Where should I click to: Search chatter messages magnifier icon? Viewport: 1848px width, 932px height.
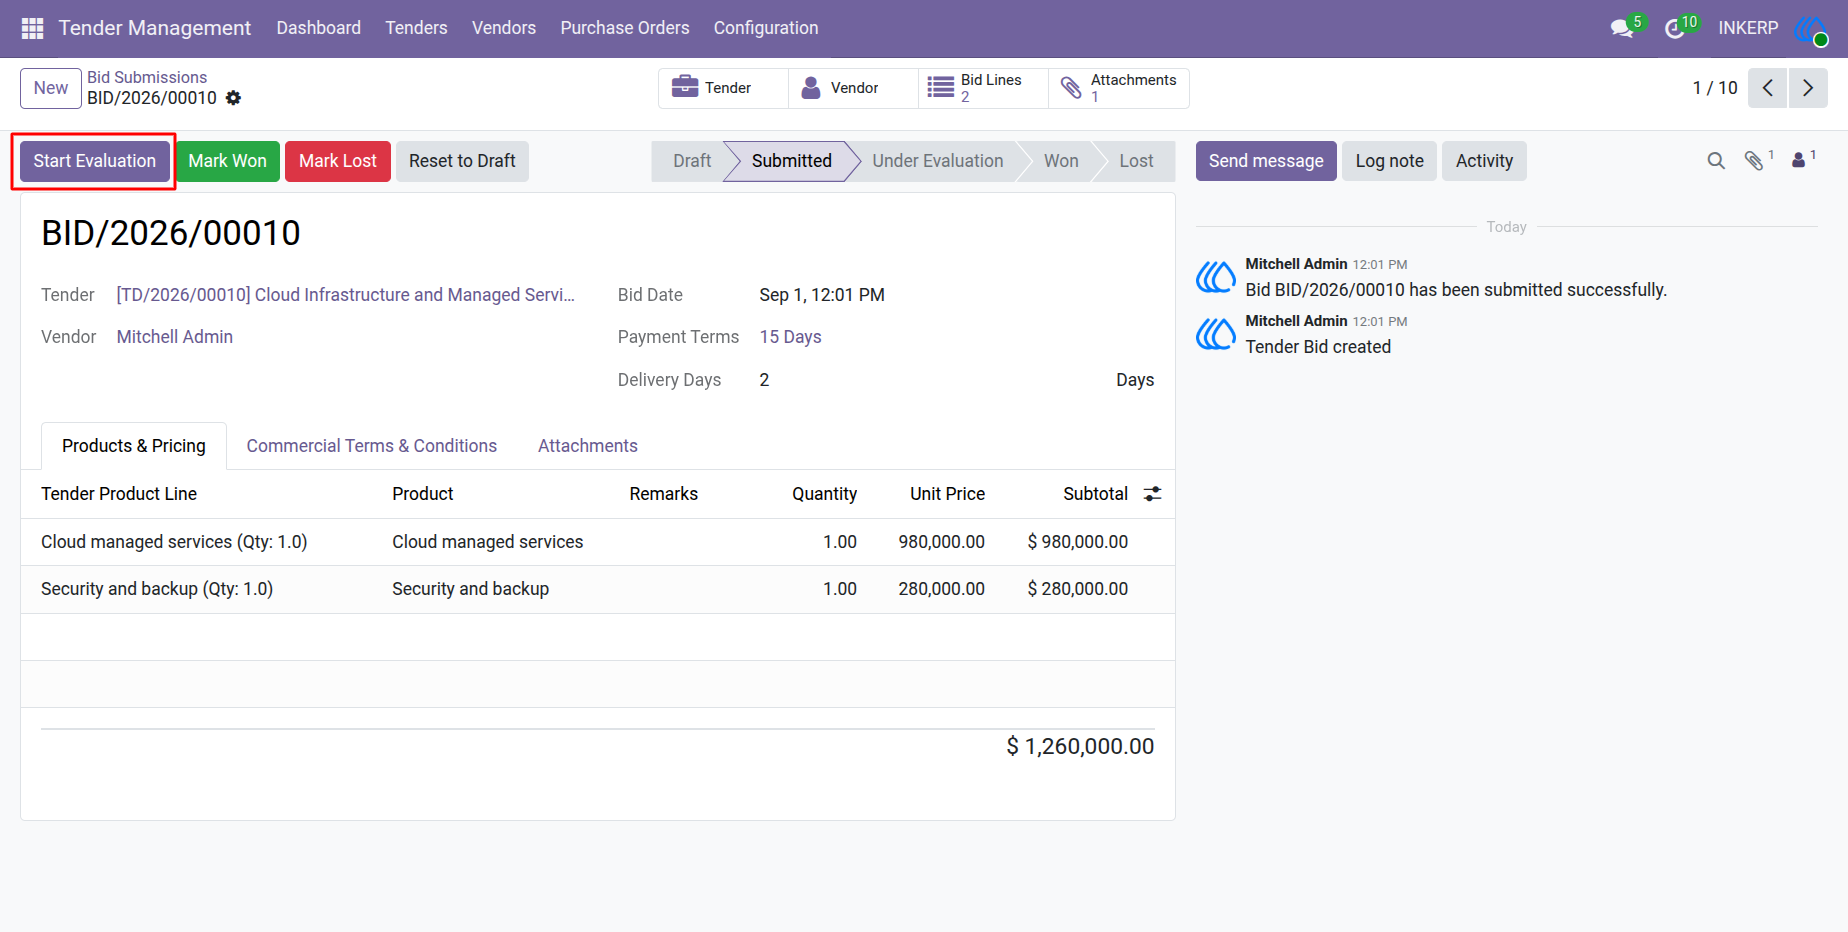[1716, 161]
